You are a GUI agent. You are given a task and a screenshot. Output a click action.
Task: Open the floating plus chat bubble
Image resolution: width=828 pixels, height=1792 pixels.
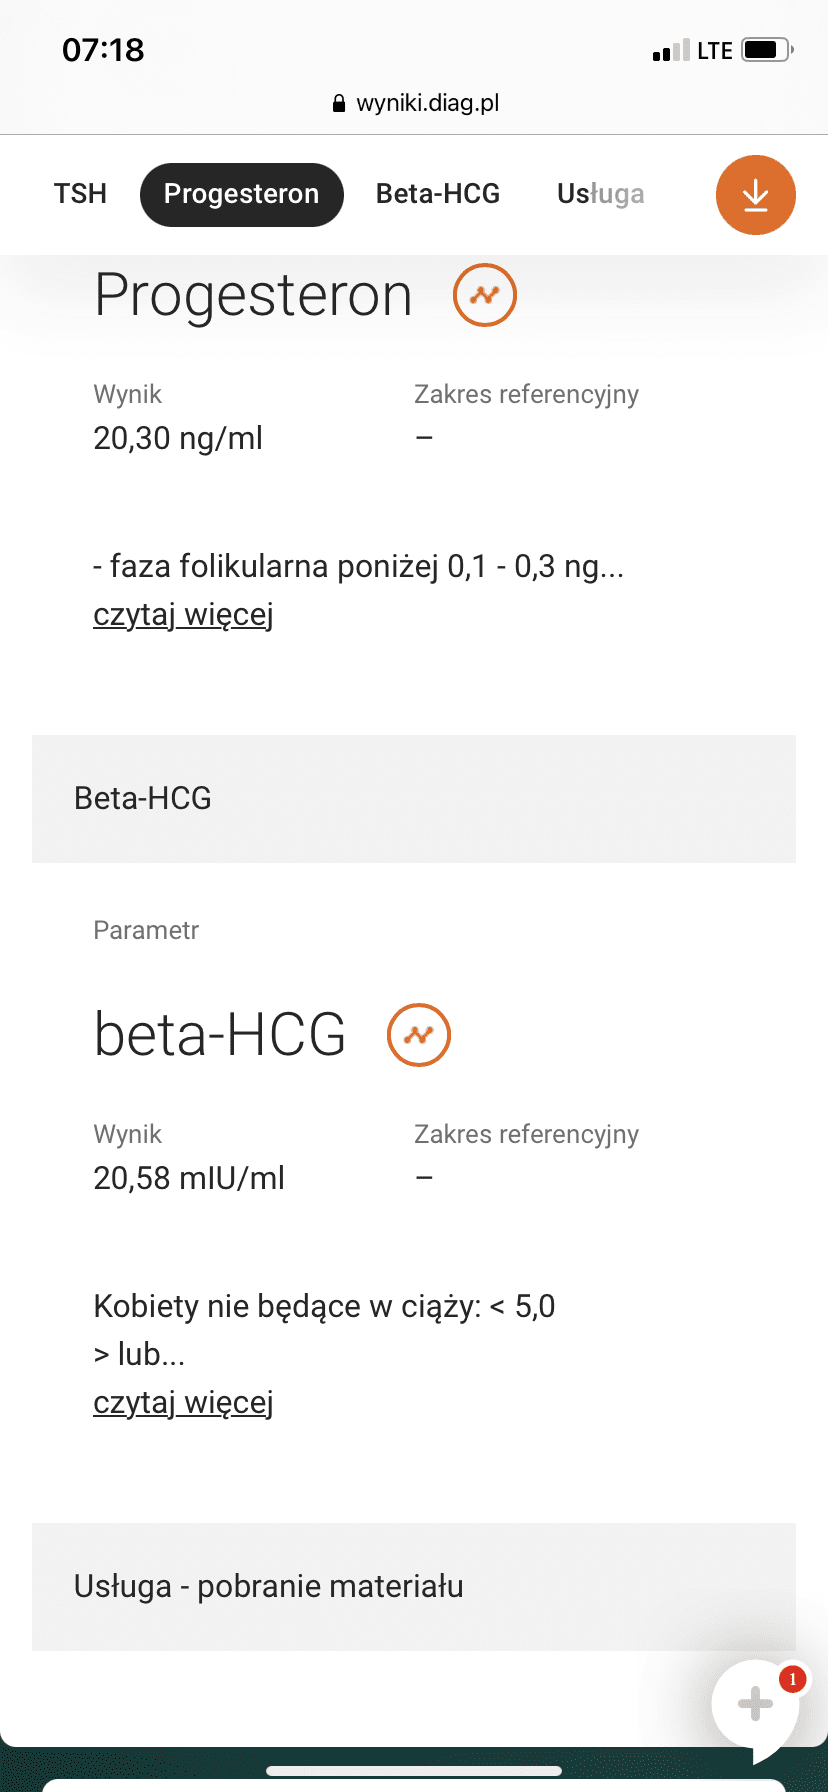[755, 1704]
